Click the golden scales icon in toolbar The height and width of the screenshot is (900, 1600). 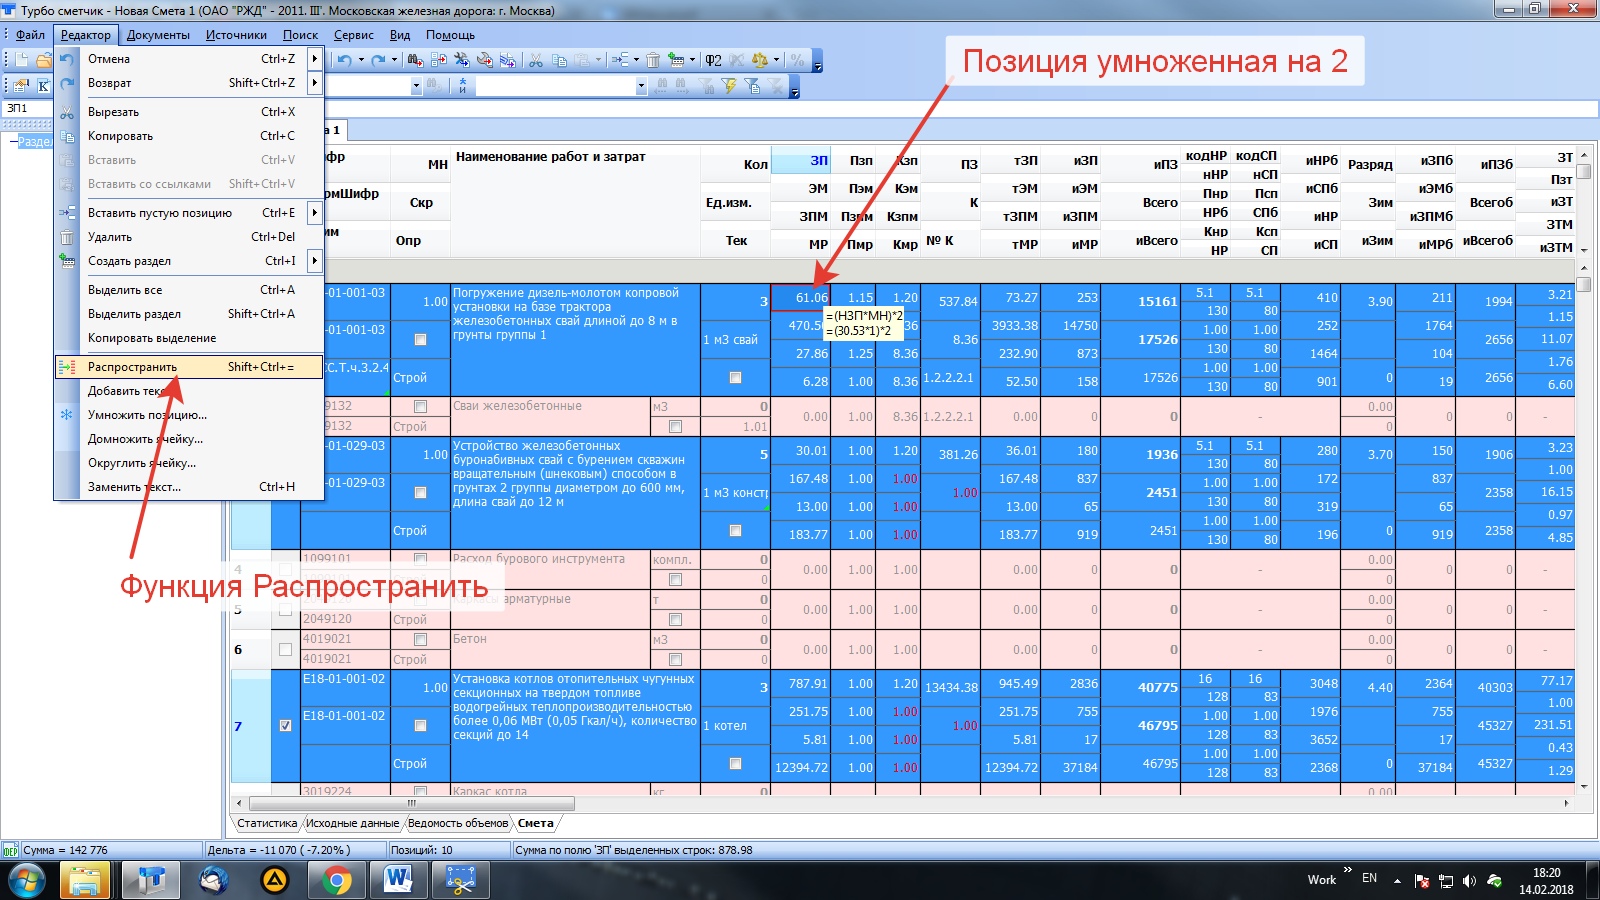[x=760, y=60]
